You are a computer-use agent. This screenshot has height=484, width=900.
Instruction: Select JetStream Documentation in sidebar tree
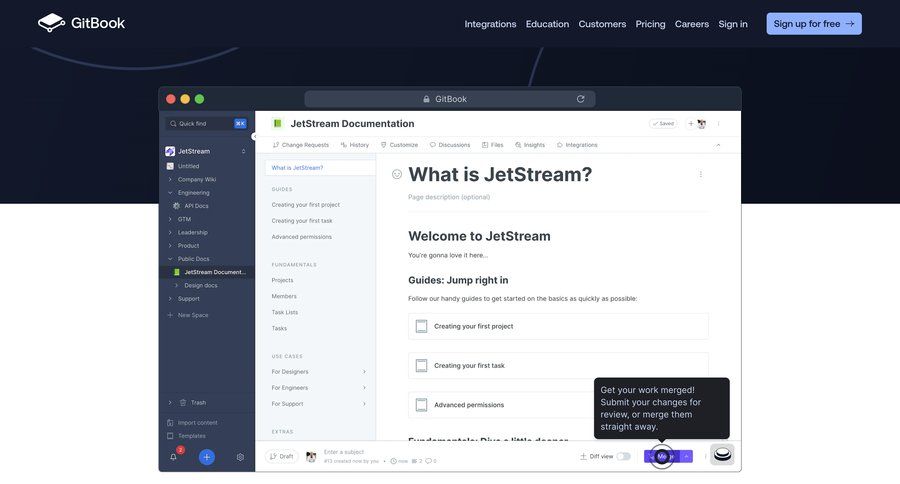pyautogui.click(x=213, y=272)
